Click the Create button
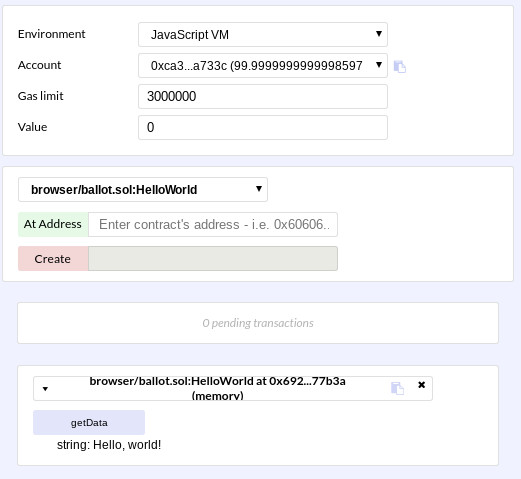521x479 pixels. coord(53,258)
